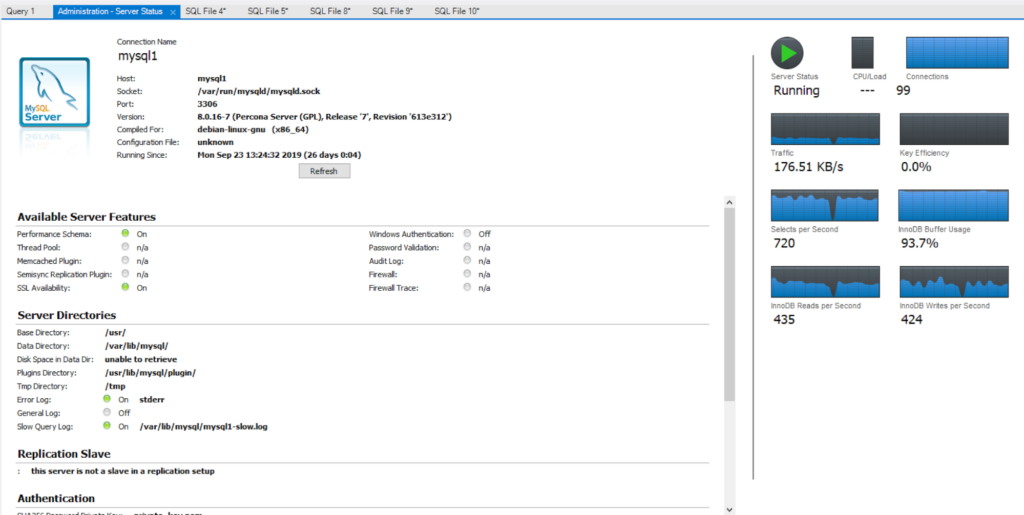Click Firewall Trace status indicator
The image size is (1024, 515).
(467, 287)
